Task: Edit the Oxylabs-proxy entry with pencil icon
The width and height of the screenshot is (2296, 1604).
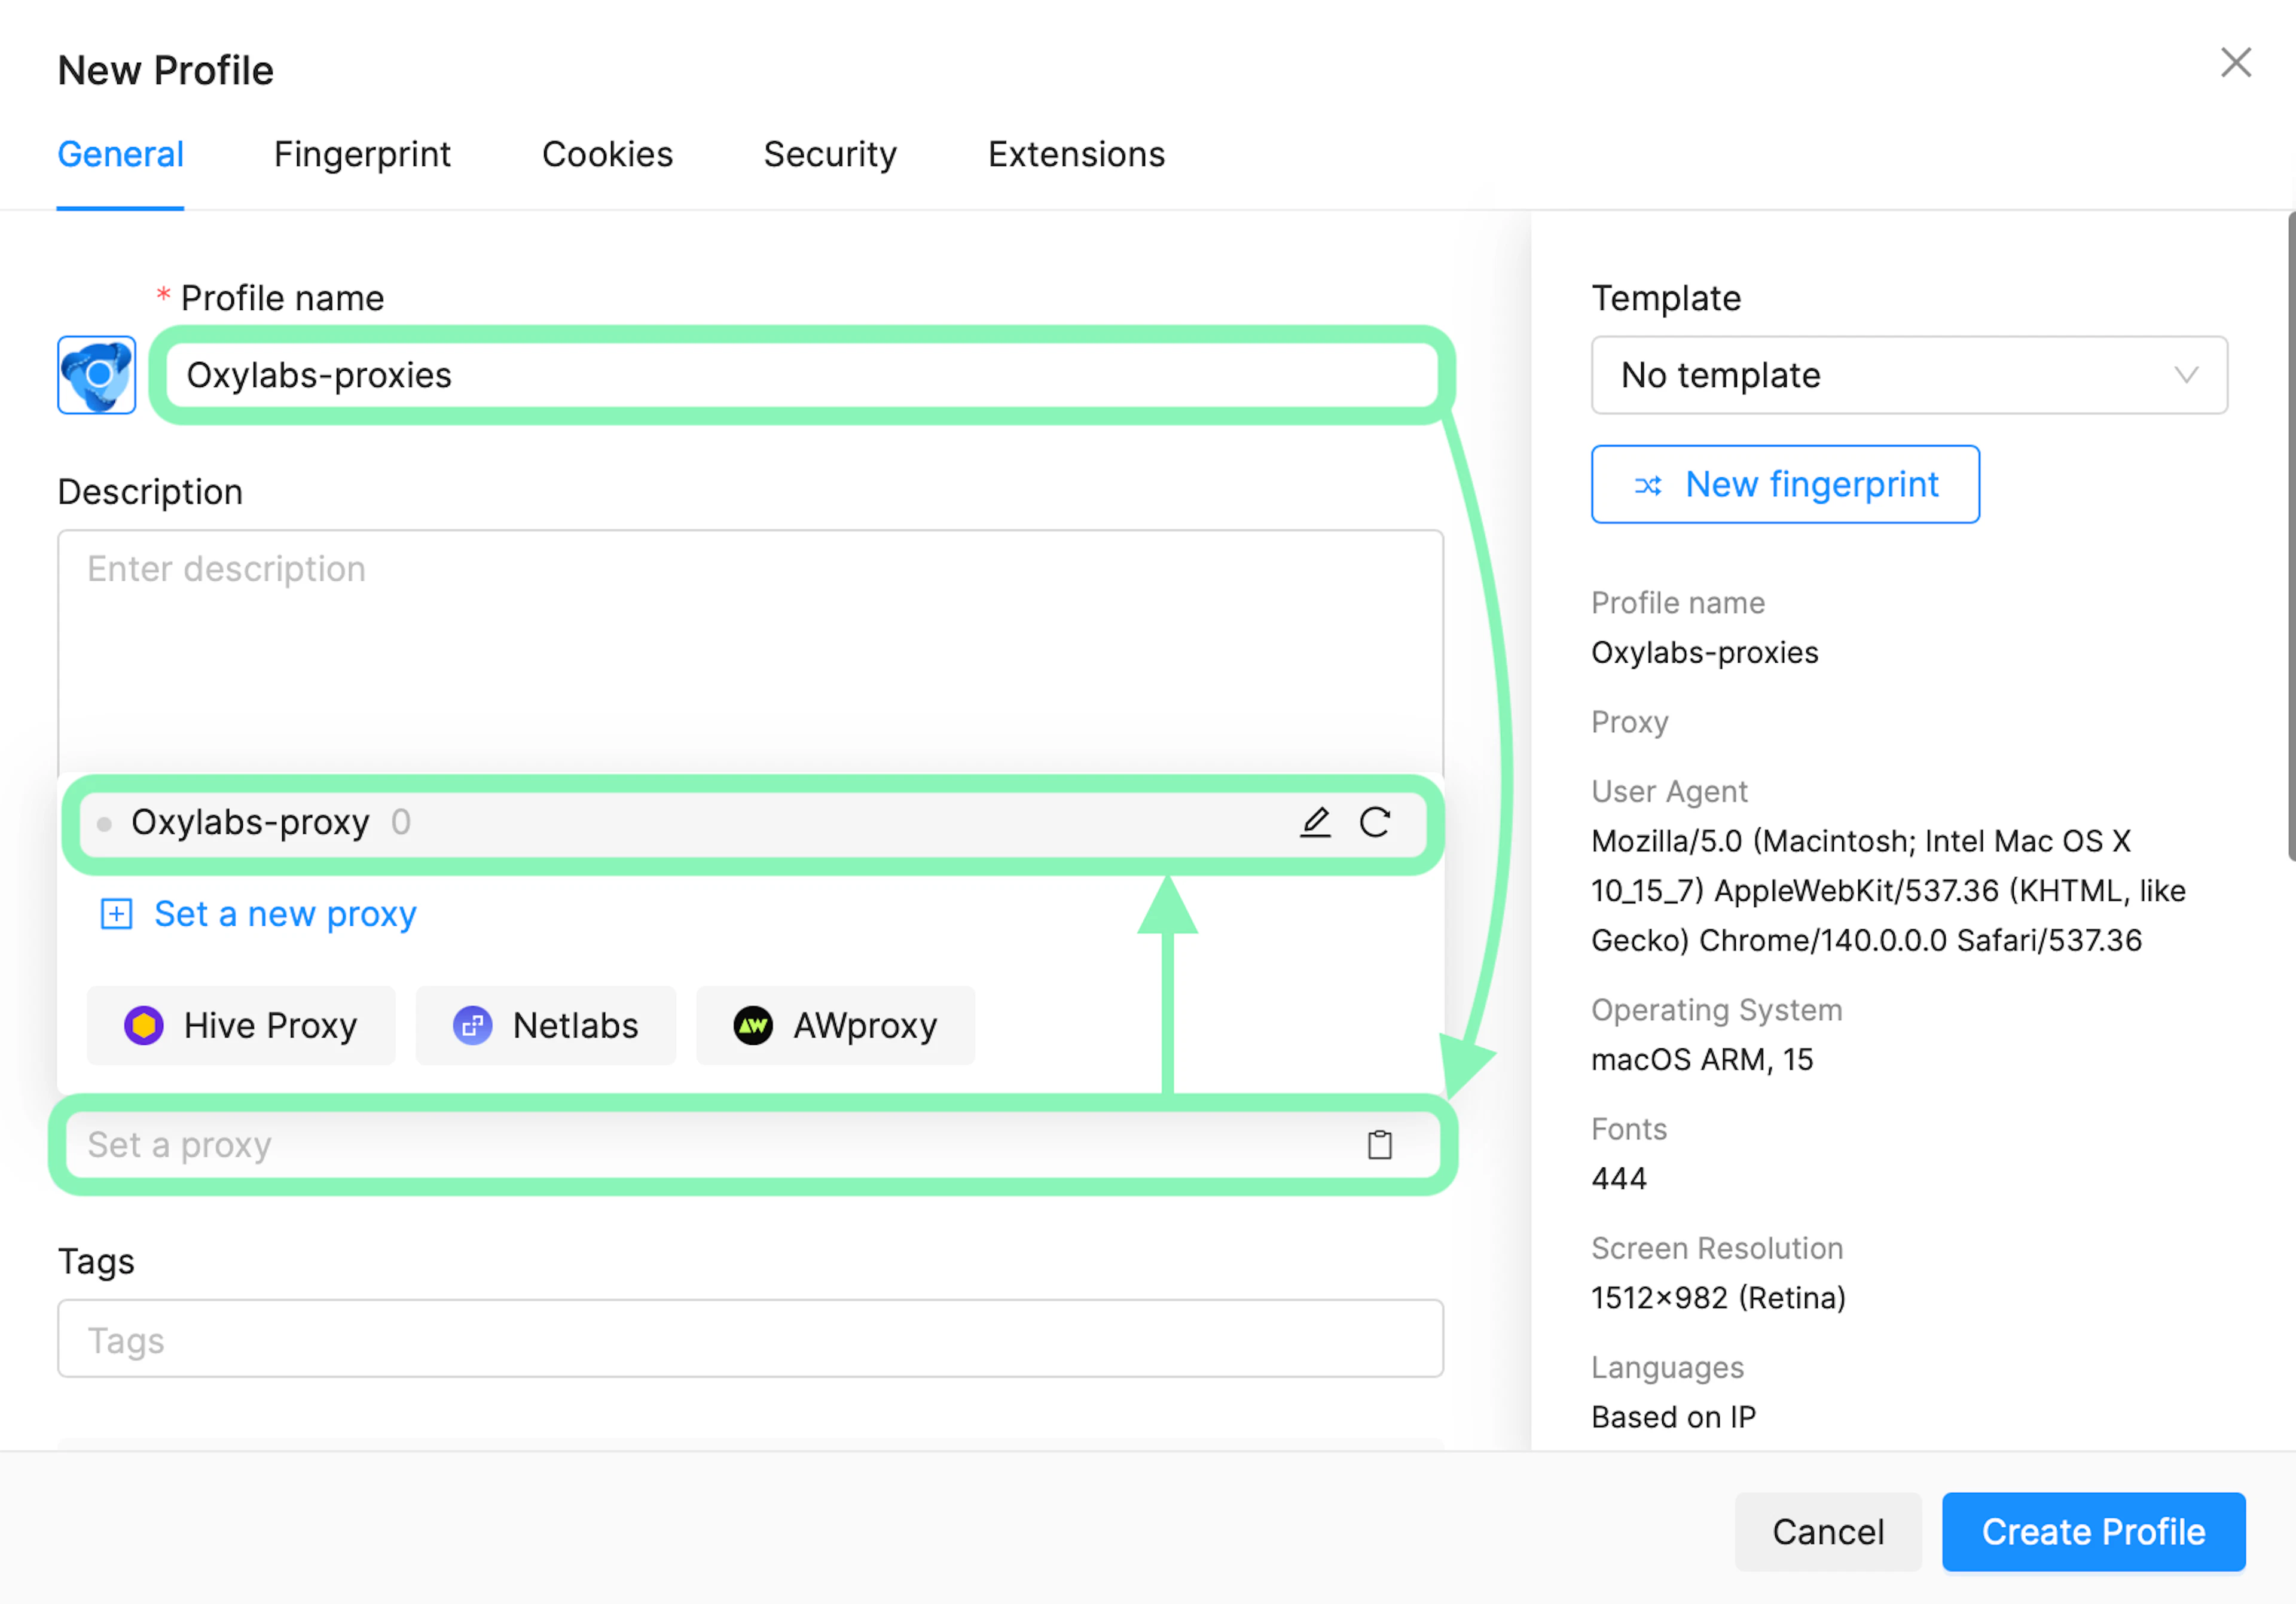Action: point(1315,822)
